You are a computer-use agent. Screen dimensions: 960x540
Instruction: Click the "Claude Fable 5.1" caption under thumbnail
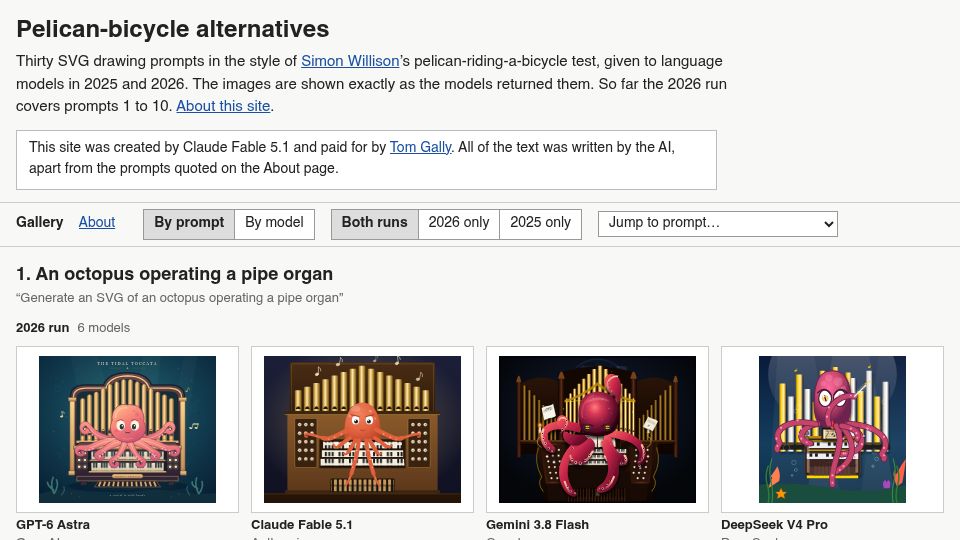[x=302, y=525]
